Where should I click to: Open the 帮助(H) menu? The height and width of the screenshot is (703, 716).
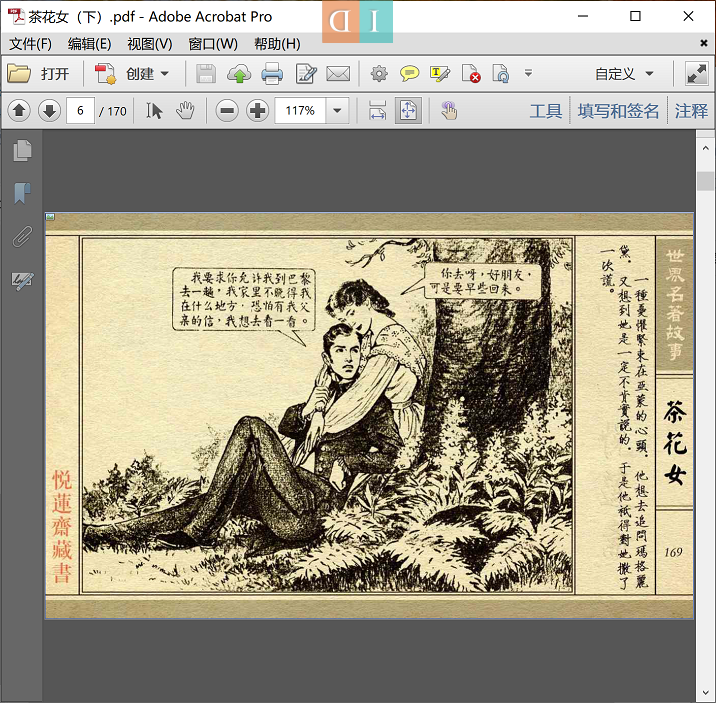pyautogui.click(x=277, y=44)
